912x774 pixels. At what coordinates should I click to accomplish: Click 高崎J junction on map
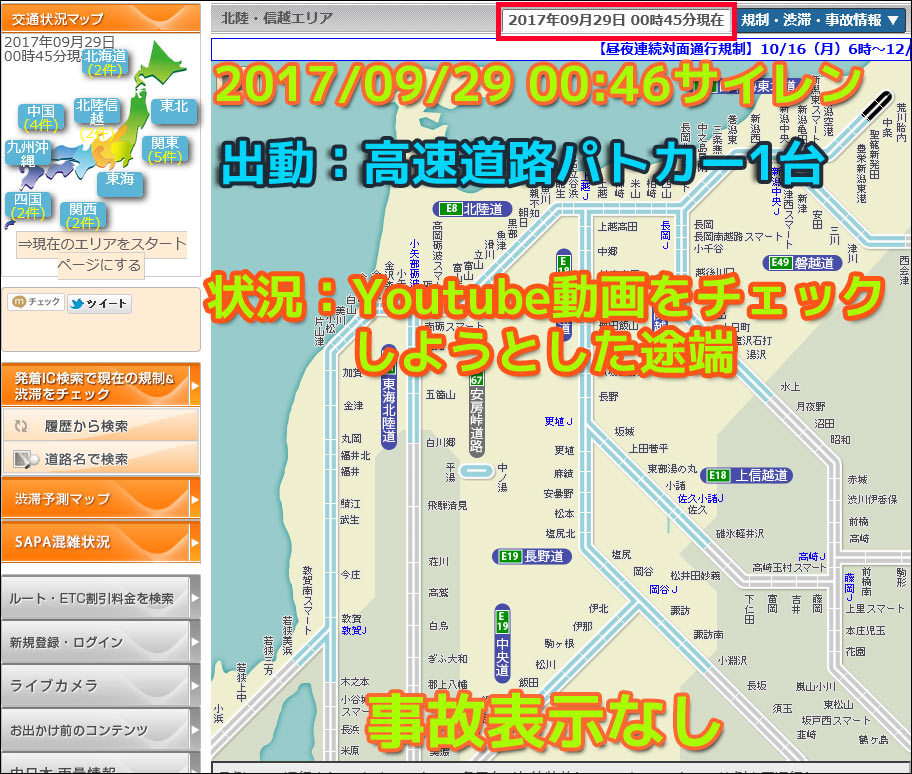click(x=812, y=557)
